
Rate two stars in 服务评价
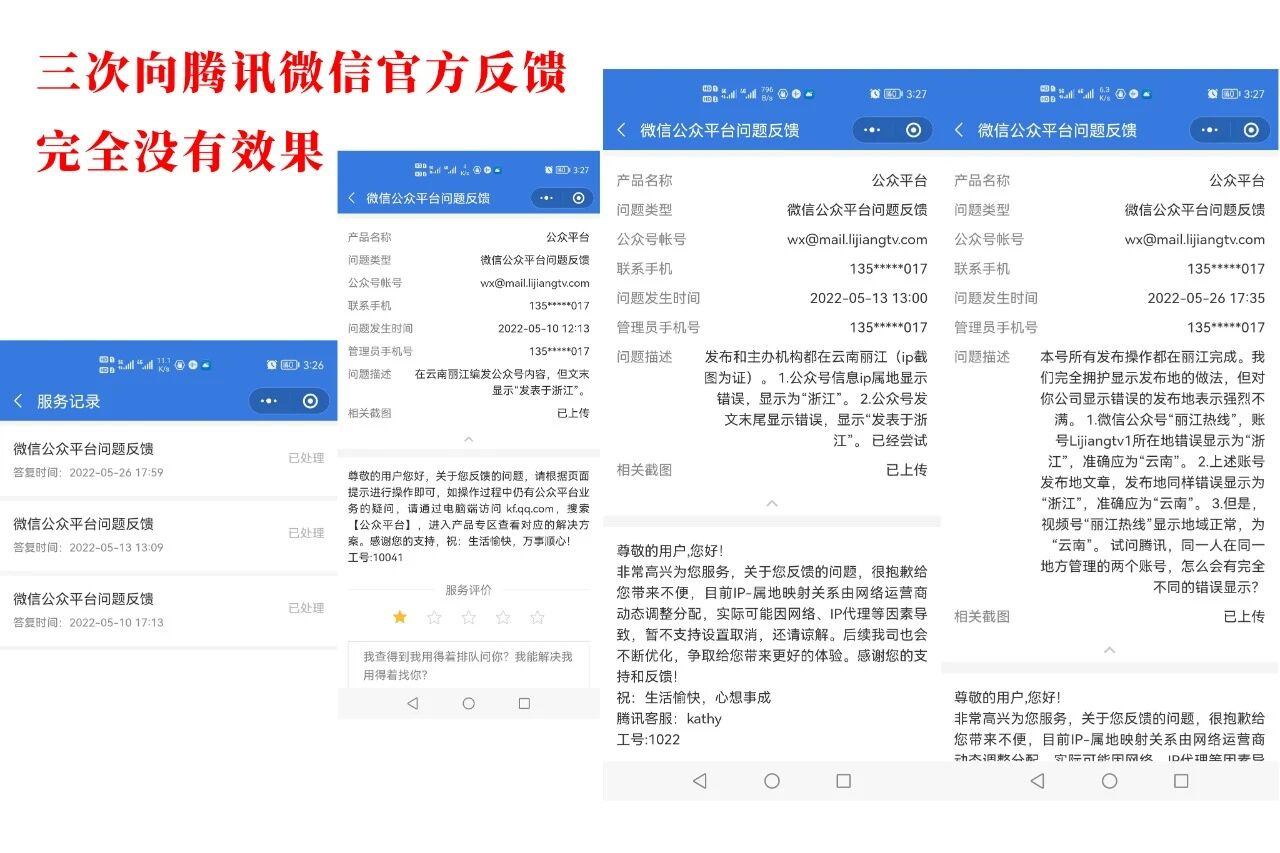(x=434, y=617)
